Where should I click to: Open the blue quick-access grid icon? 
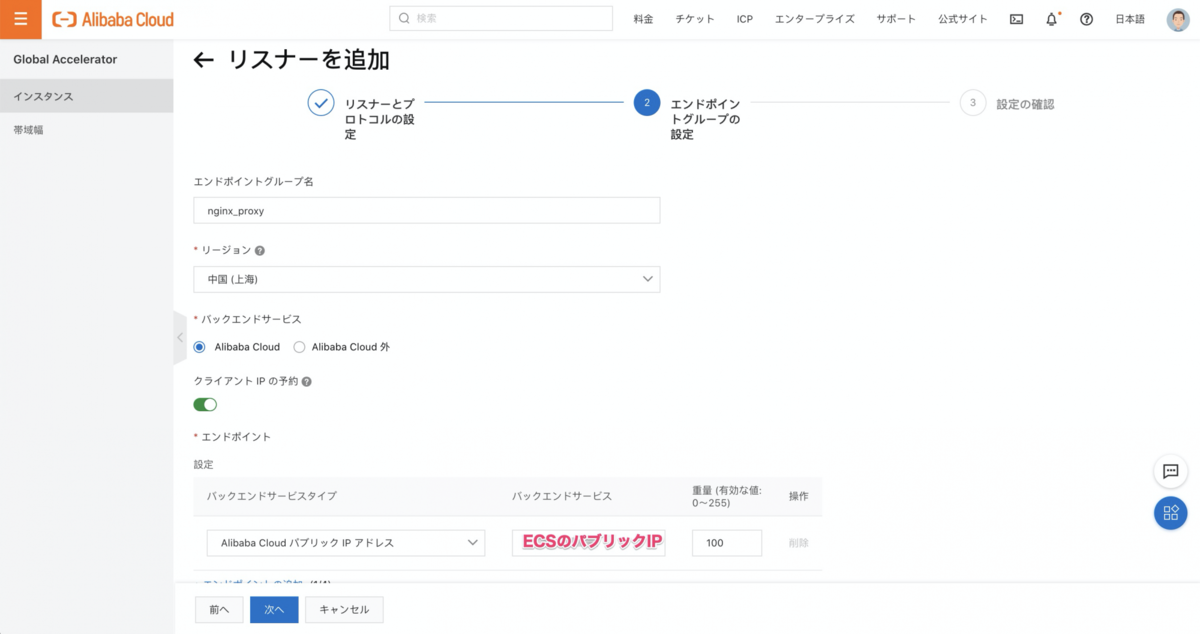click(x=1170, y=513)
